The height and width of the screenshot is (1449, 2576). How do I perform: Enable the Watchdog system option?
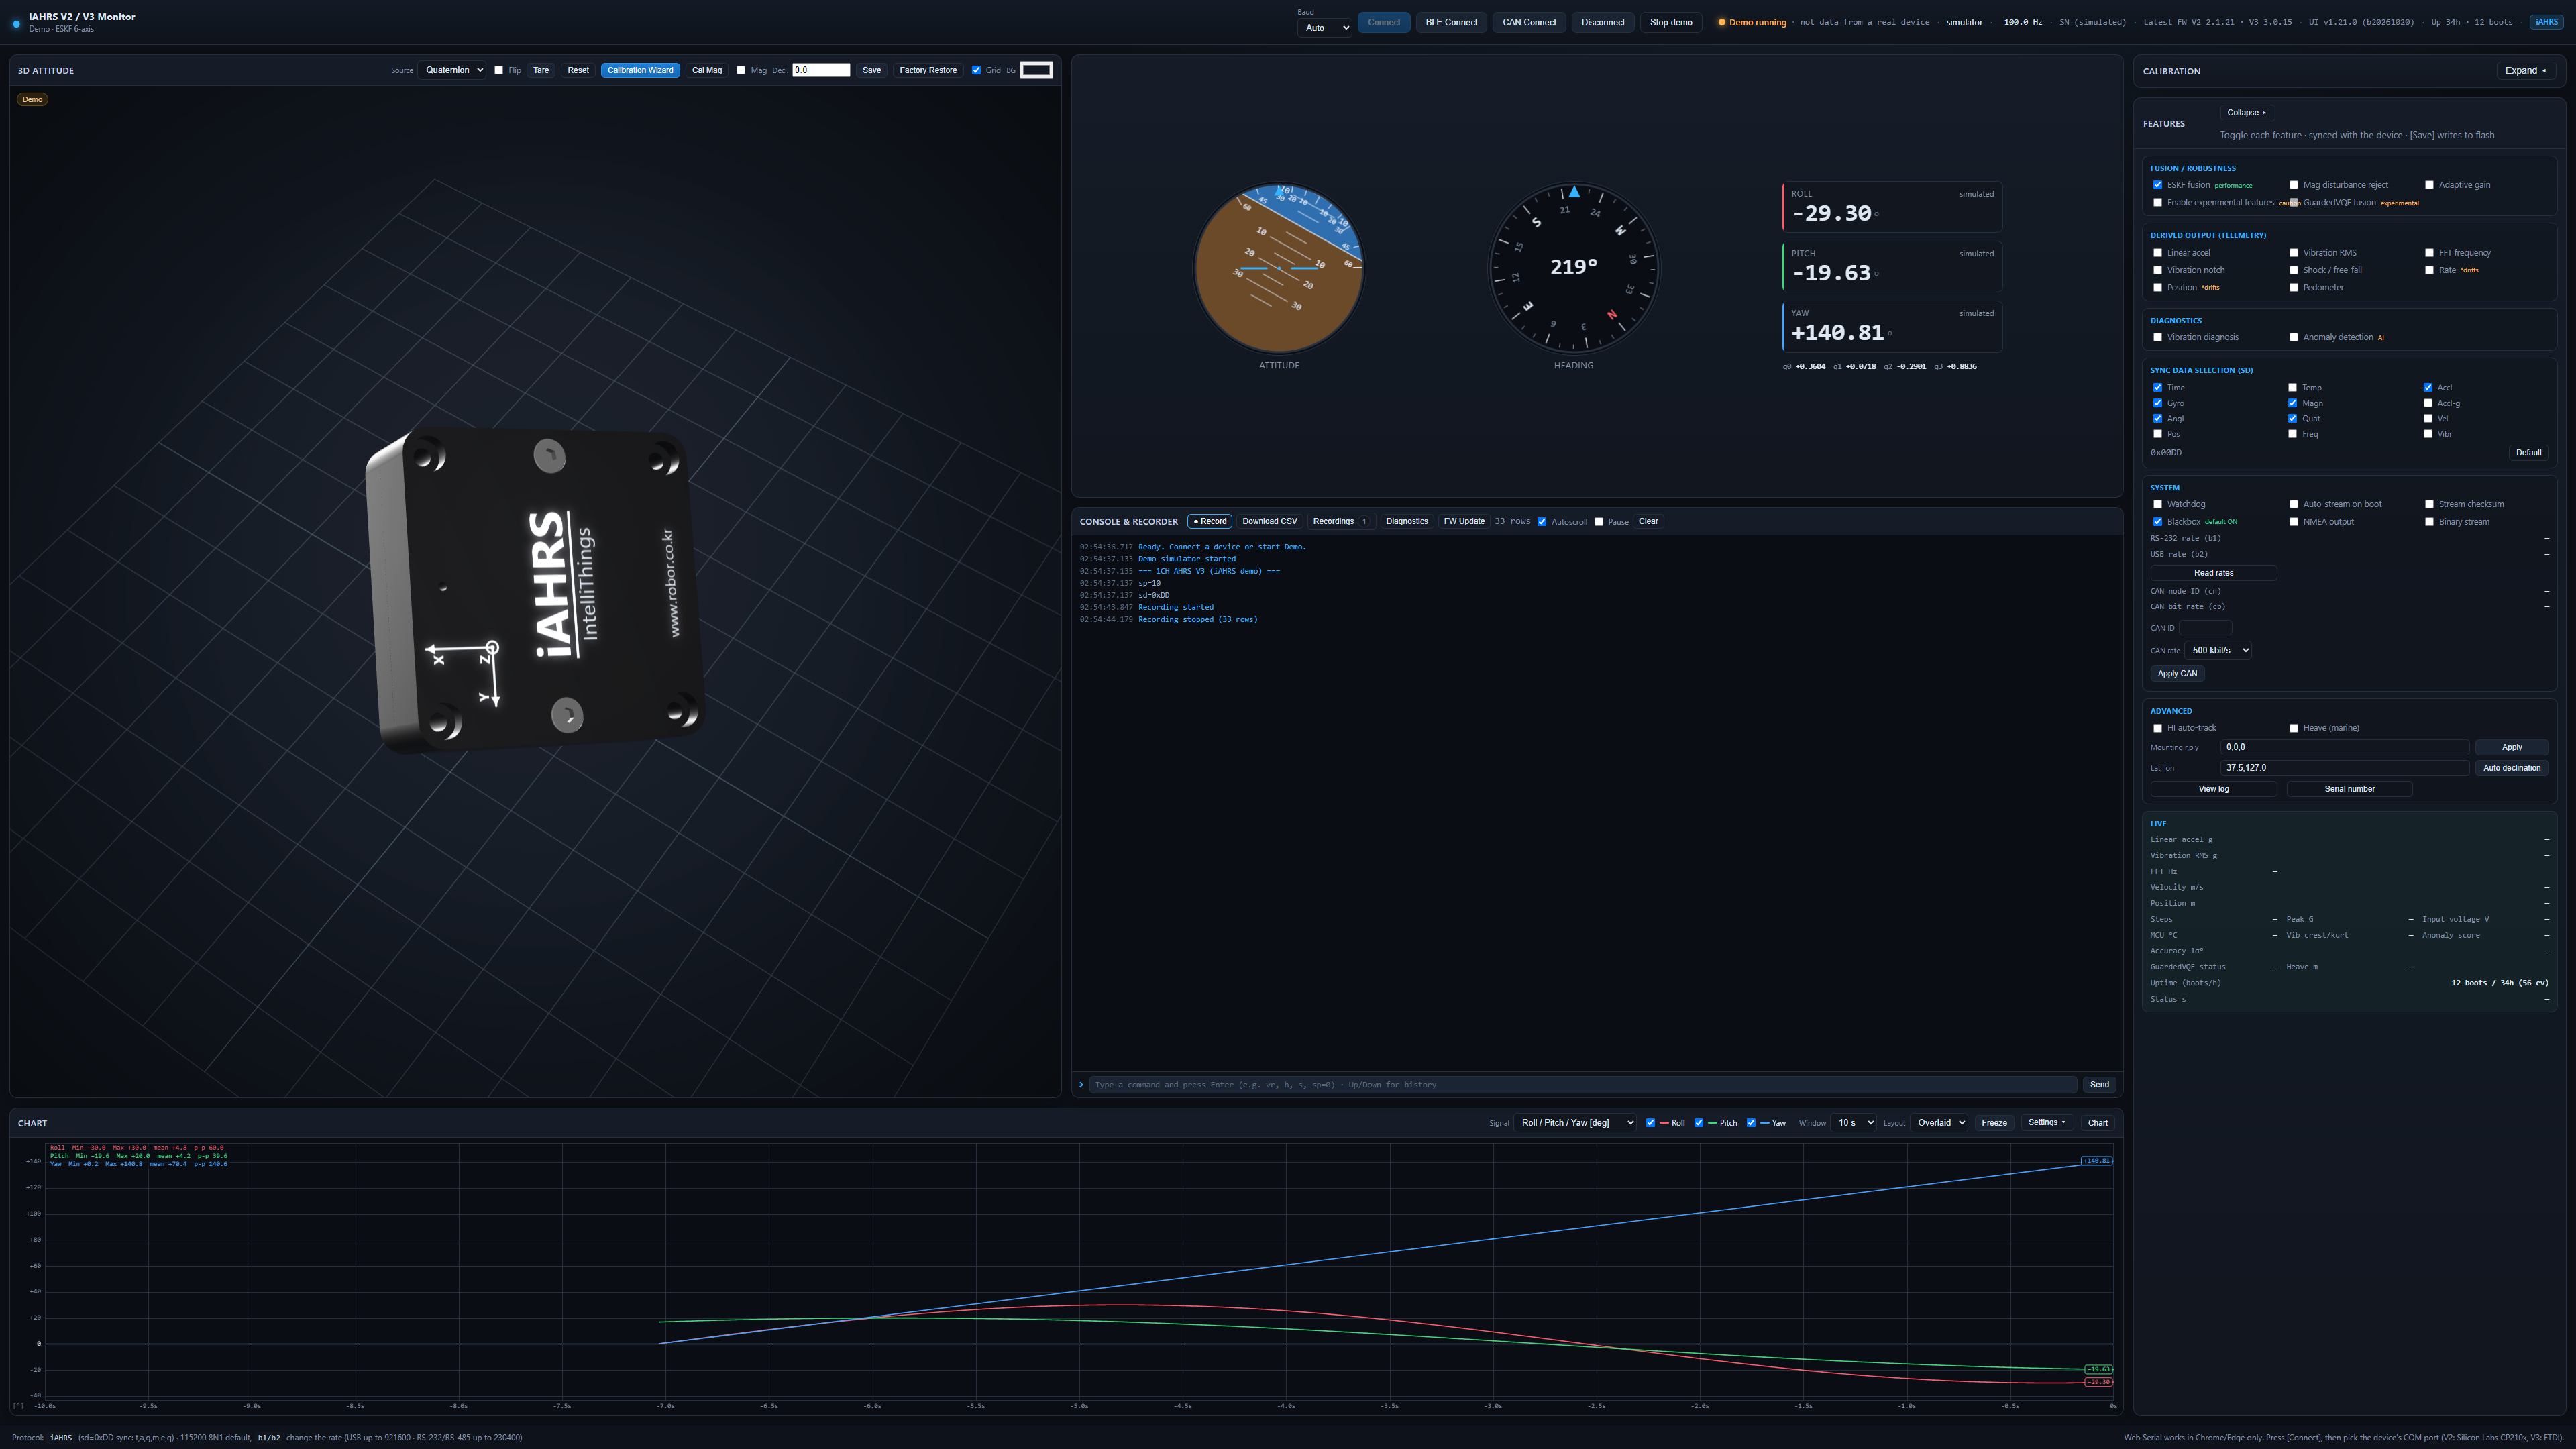click(x=2157, y=504)
